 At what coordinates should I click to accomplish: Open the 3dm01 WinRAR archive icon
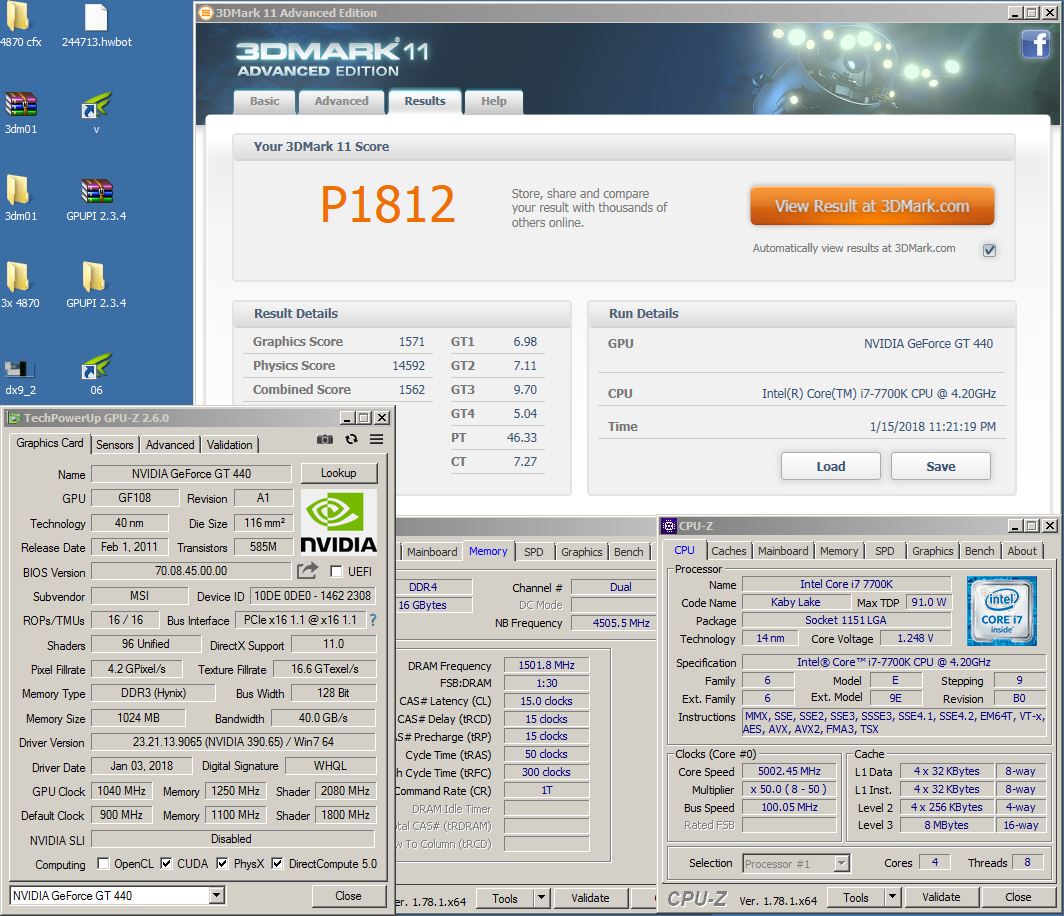point(21,113)
